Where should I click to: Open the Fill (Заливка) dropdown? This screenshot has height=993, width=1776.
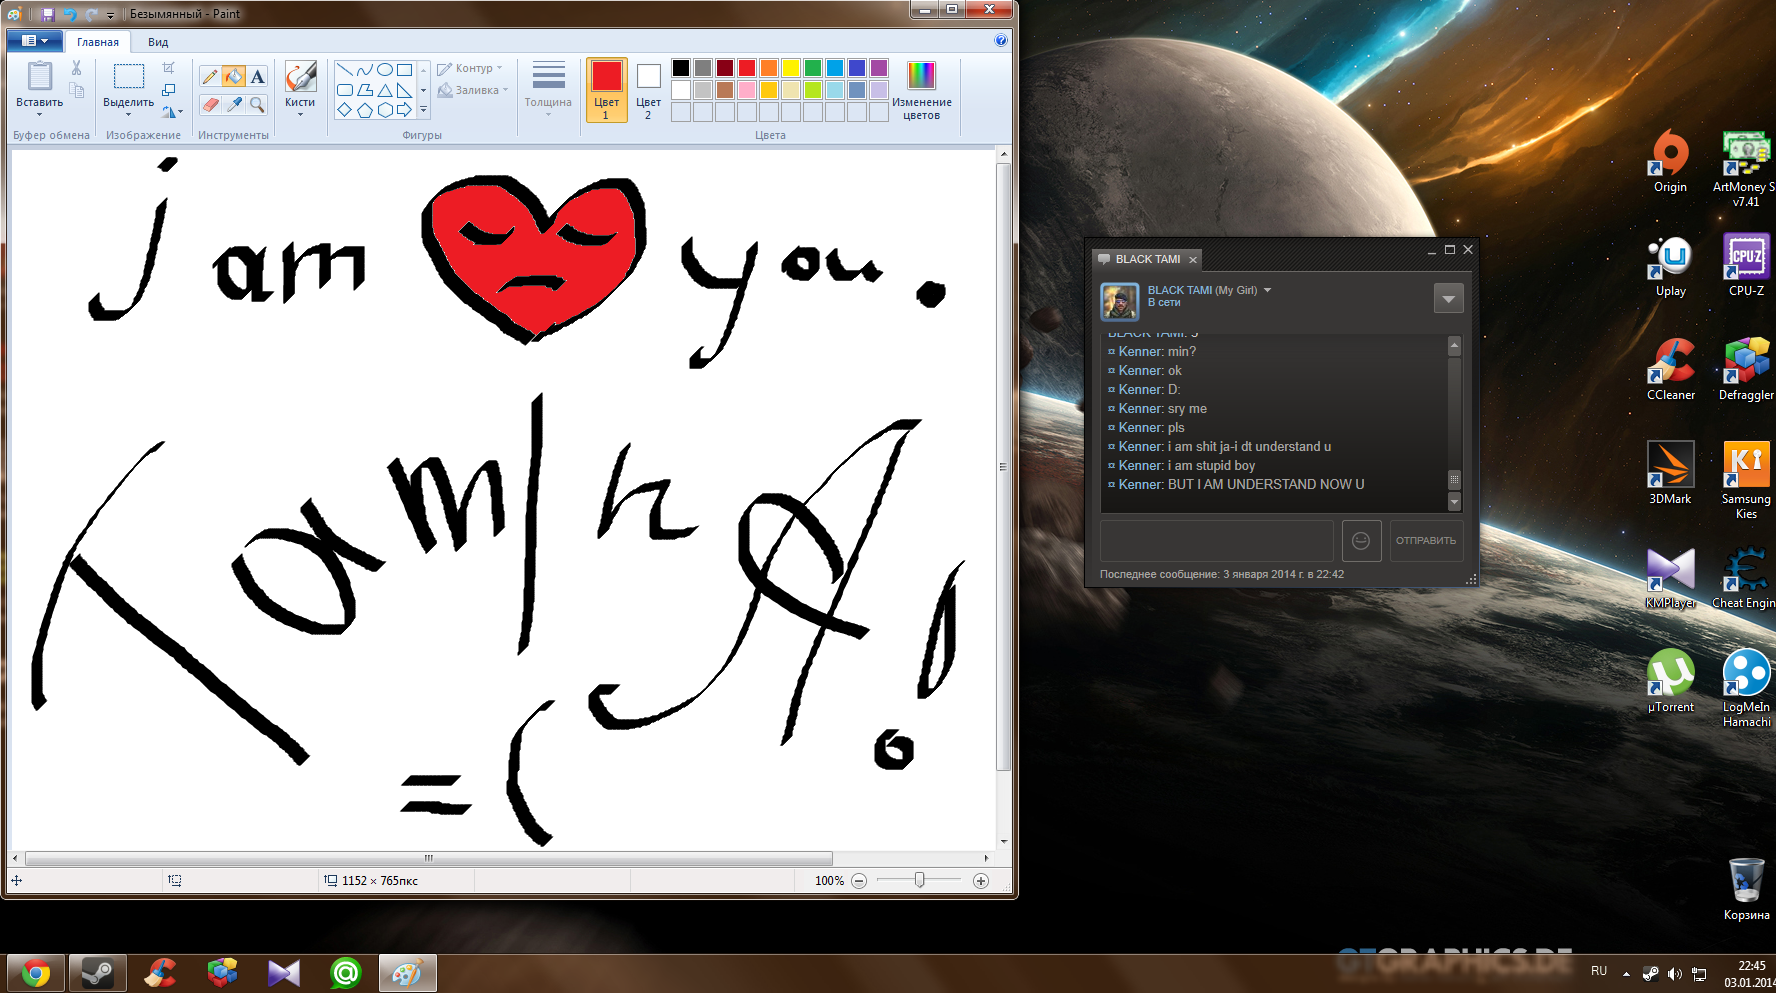coord(472,90)
